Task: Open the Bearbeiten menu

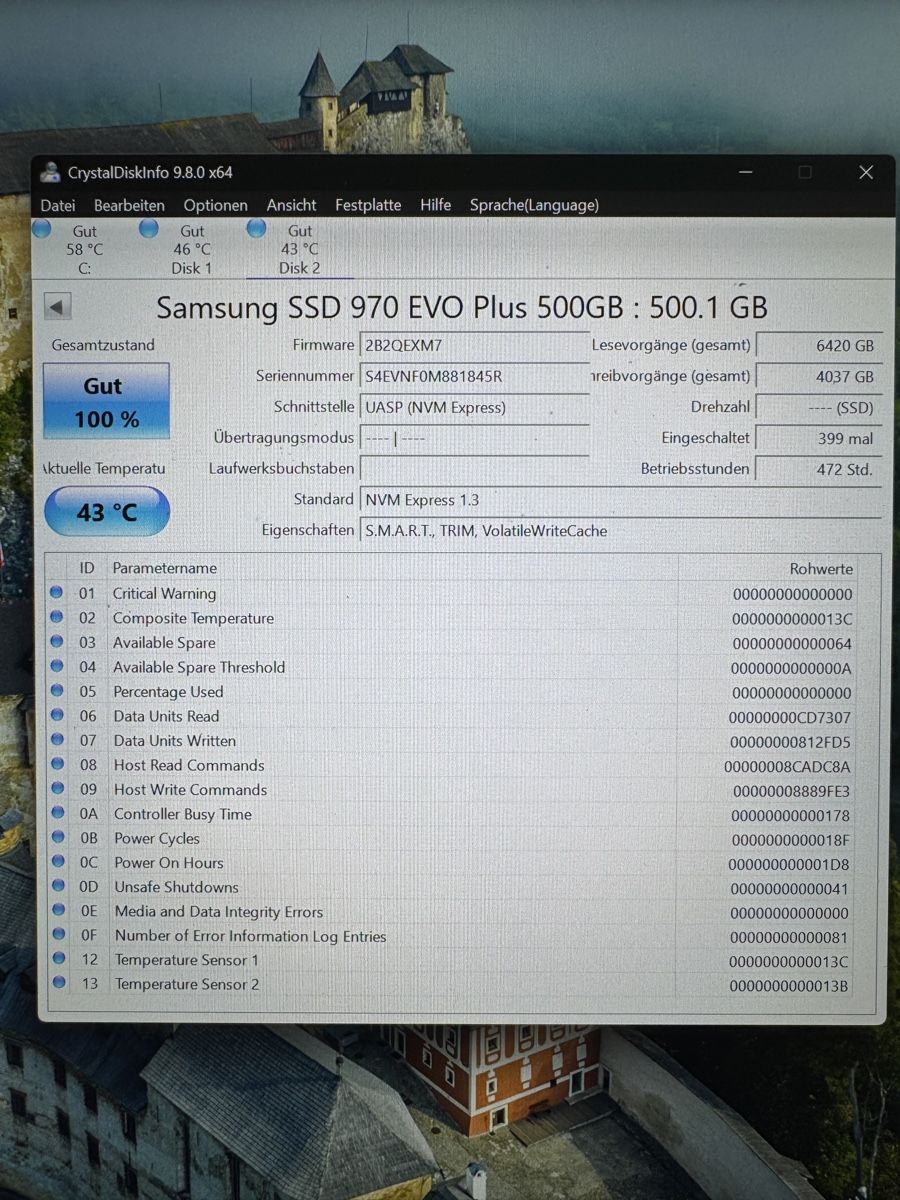Action: click(x=129, y=205)
